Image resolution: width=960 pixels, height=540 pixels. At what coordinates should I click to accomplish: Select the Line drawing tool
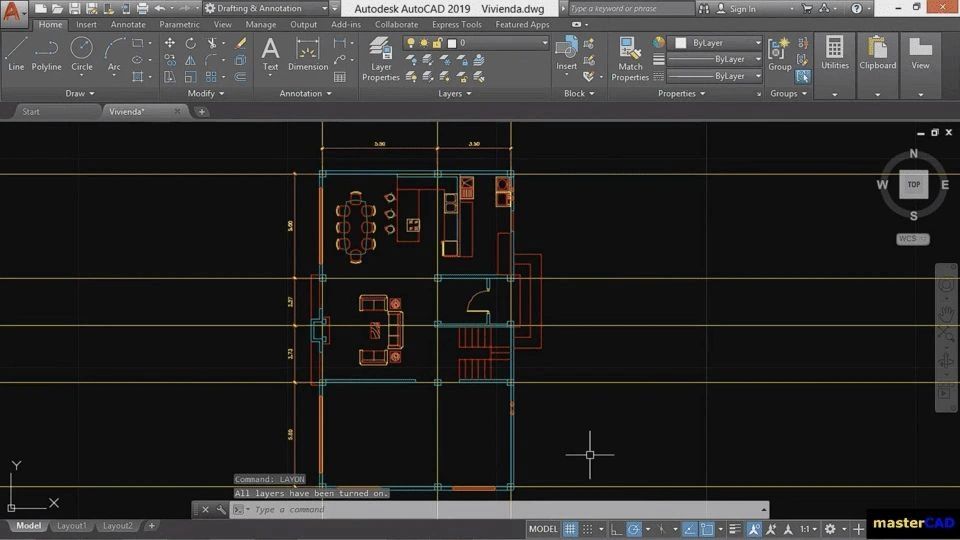pos(16,54)
